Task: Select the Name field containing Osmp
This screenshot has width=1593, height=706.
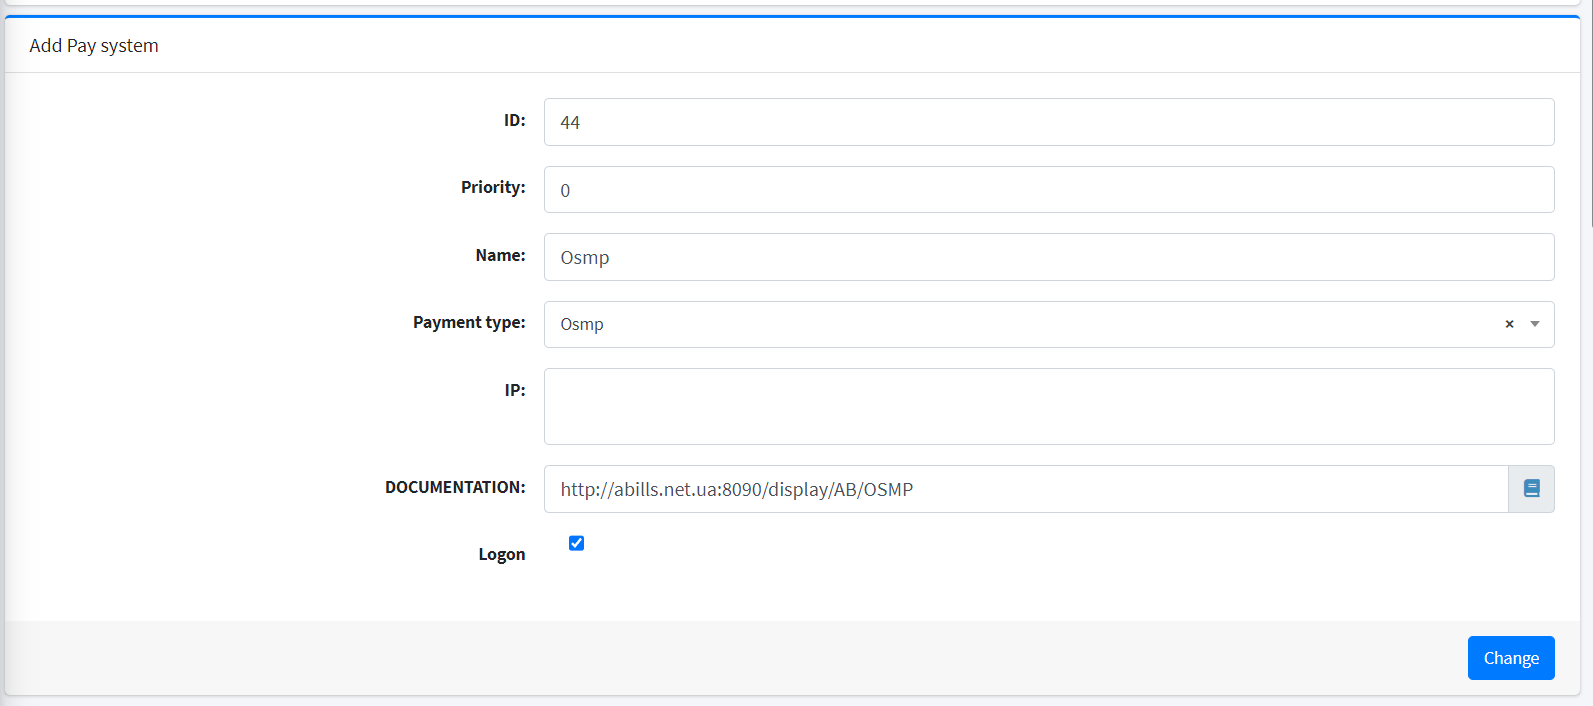Action: coord(1048,257)
